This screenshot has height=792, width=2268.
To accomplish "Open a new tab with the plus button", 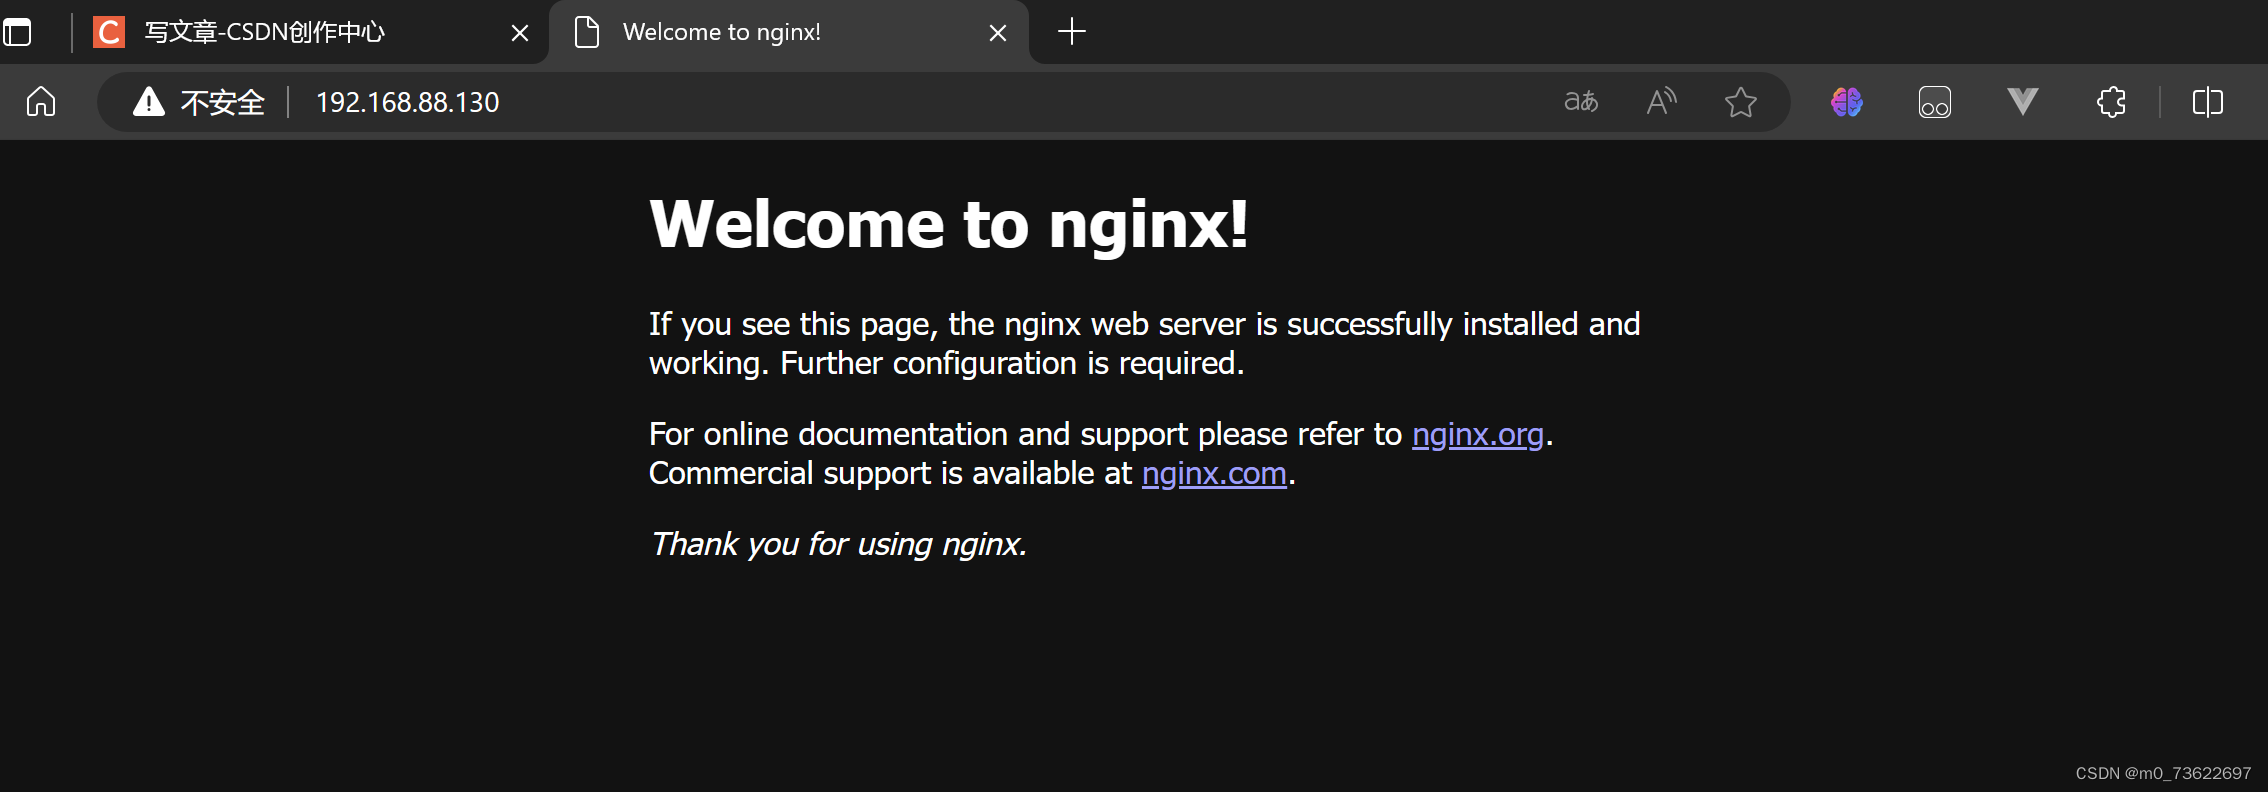I will tap(1071, 32).
